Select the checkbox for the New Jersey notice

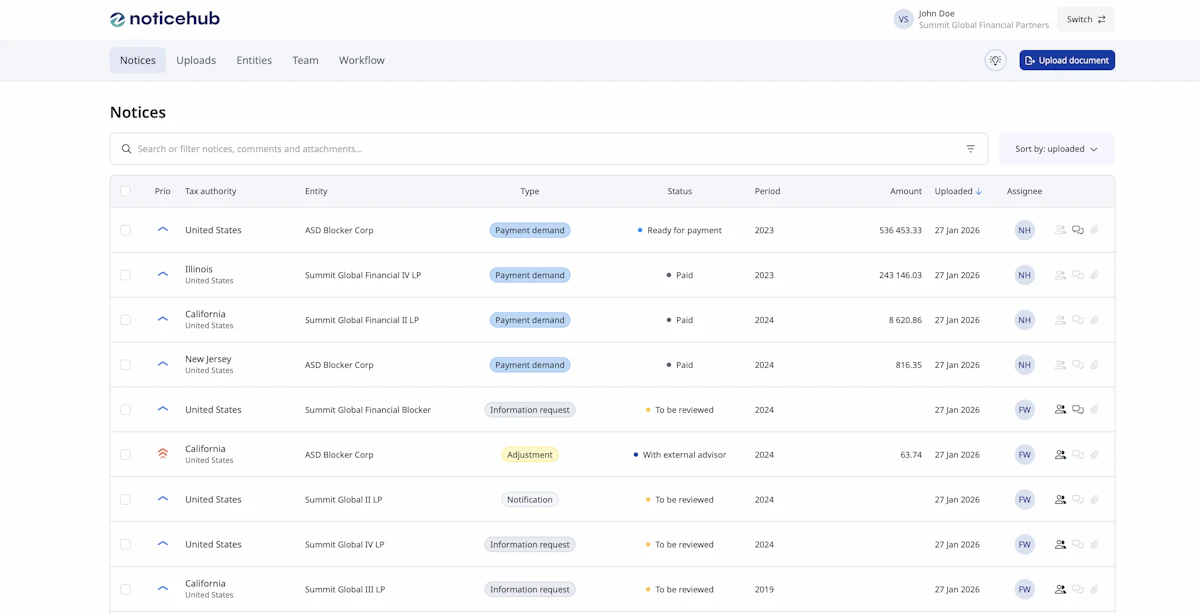(125, 365)
